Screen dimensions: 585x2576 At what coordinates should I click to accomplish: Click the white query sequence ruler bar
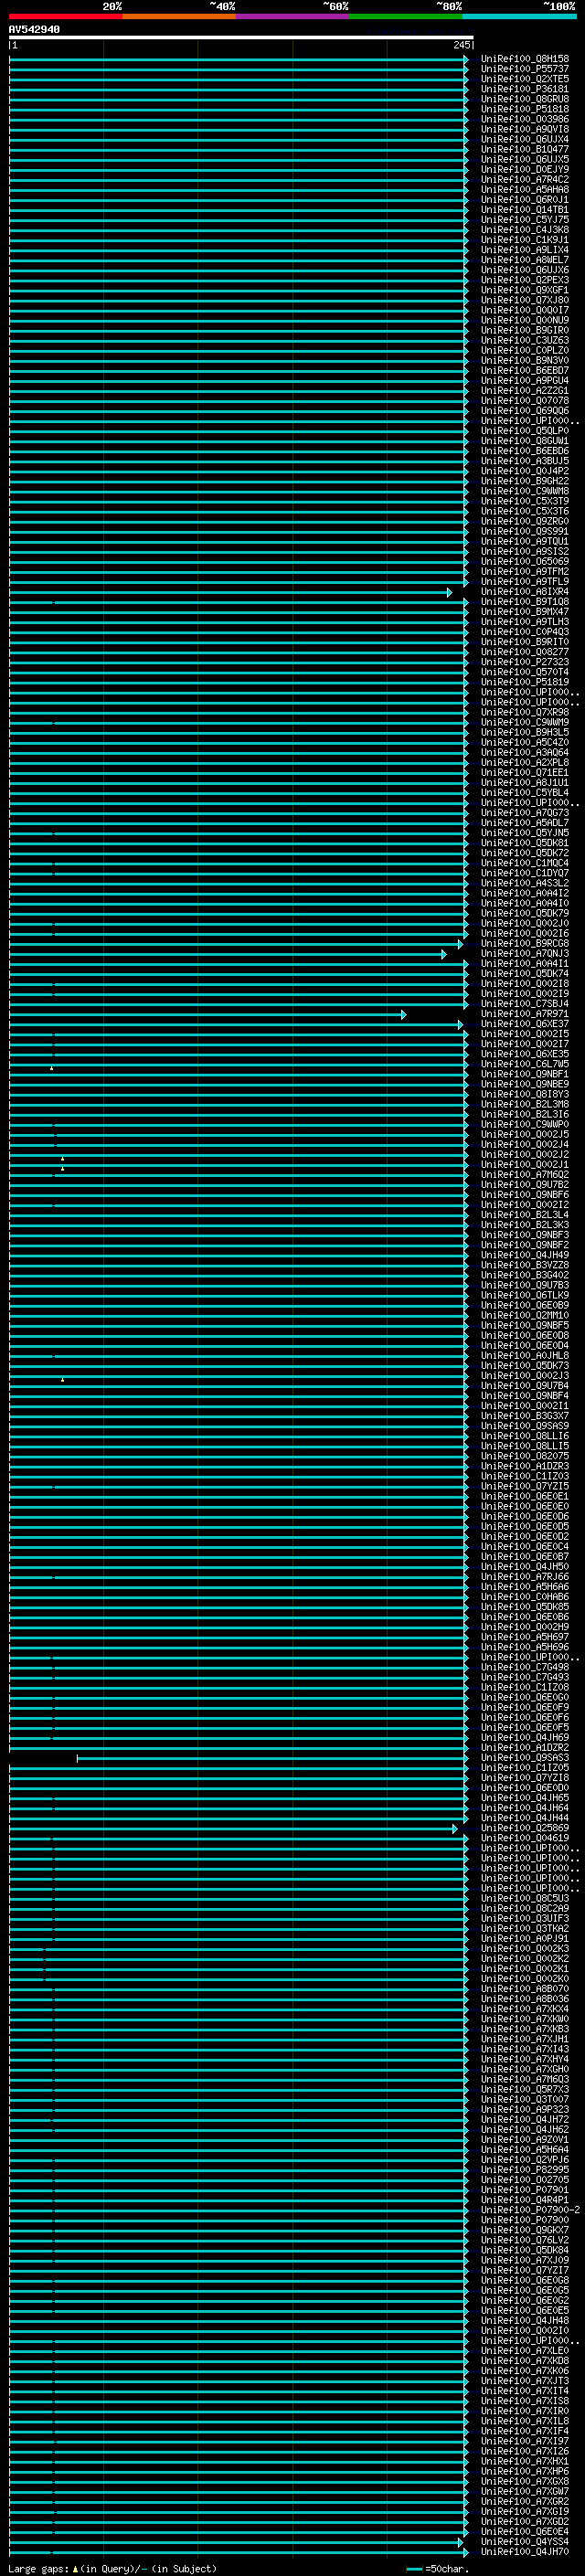[241, 38]
